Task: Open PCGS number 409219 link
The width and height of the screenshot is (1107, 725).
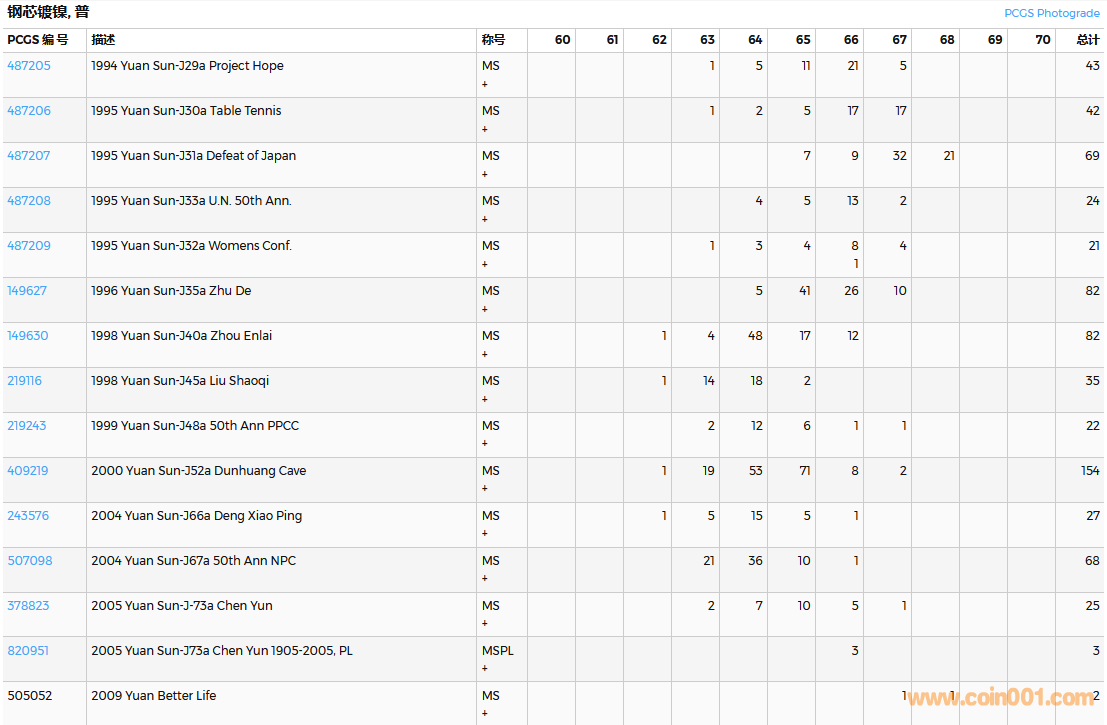Action: click(x=28, y=471)
